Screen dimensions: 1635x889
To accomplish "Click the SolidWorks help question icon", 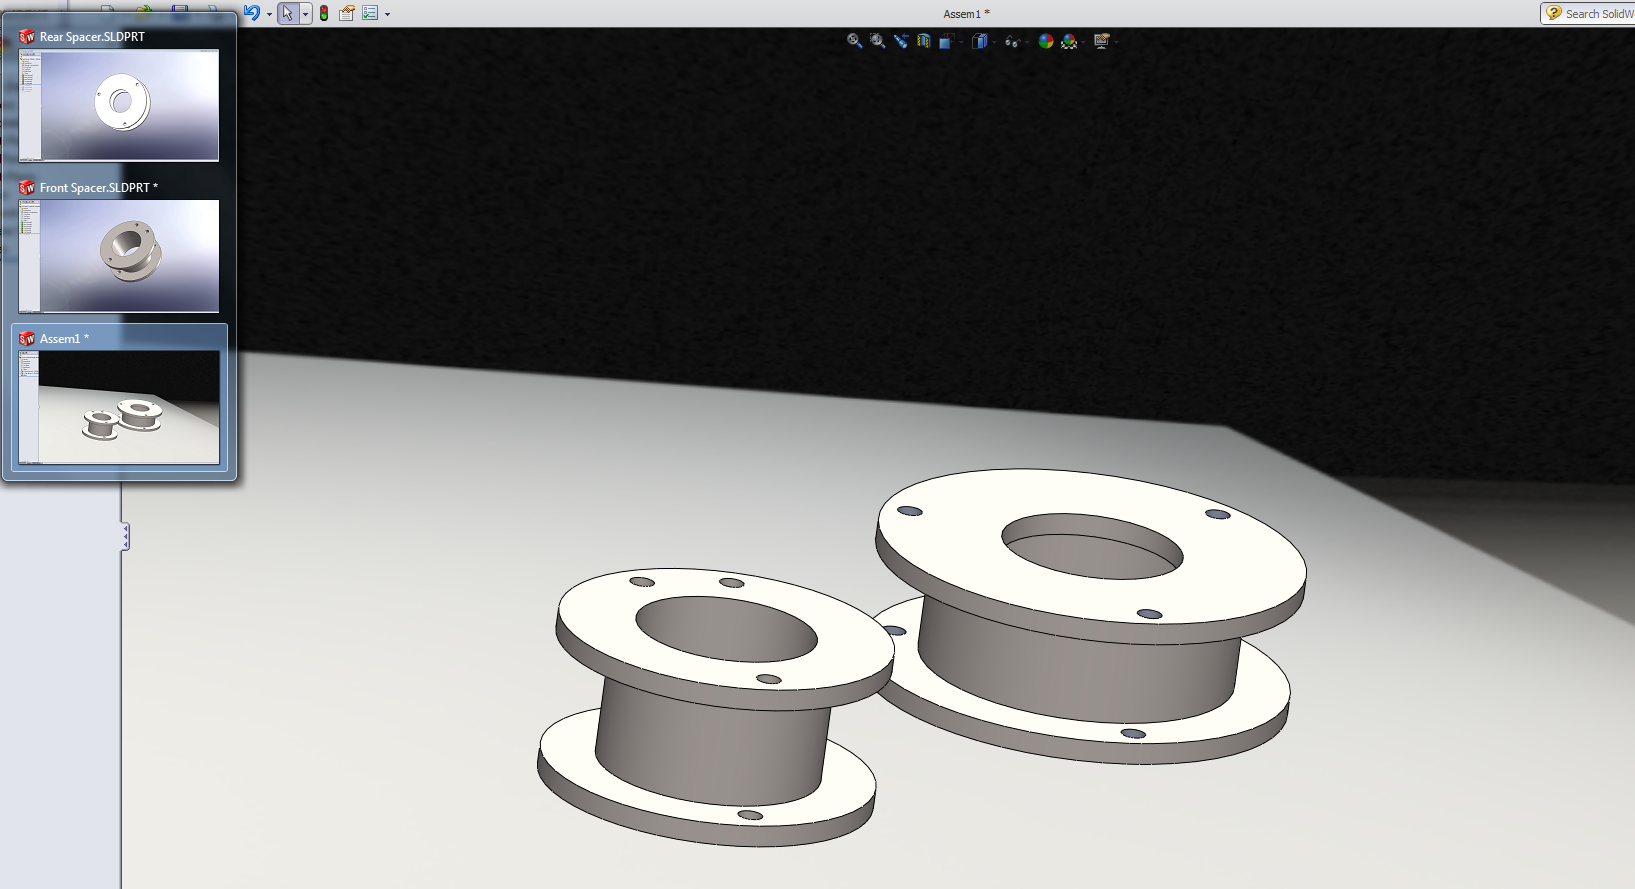I will pyautogui.click(x=1554, y=13).
